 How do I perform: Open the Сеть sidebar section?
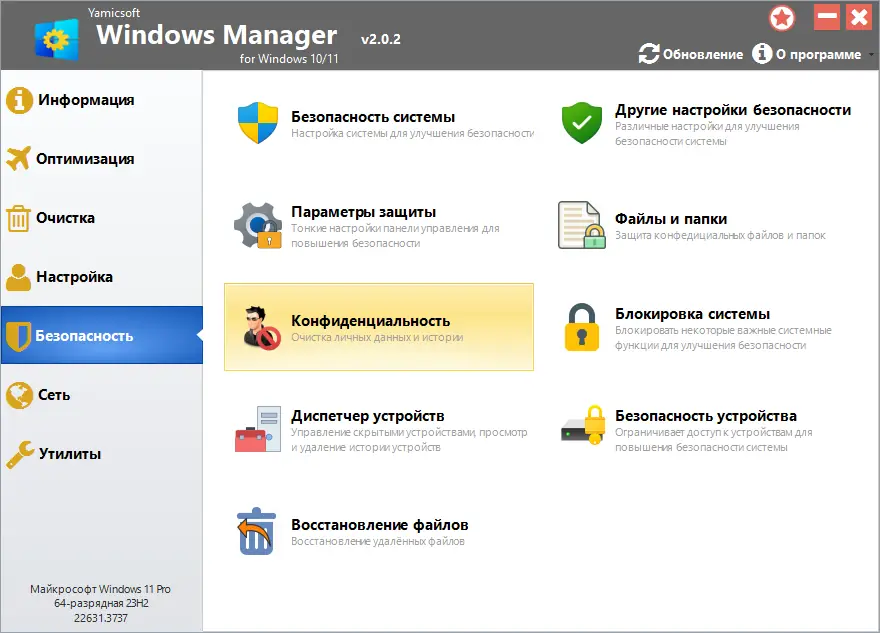click(x=54, y=395)
